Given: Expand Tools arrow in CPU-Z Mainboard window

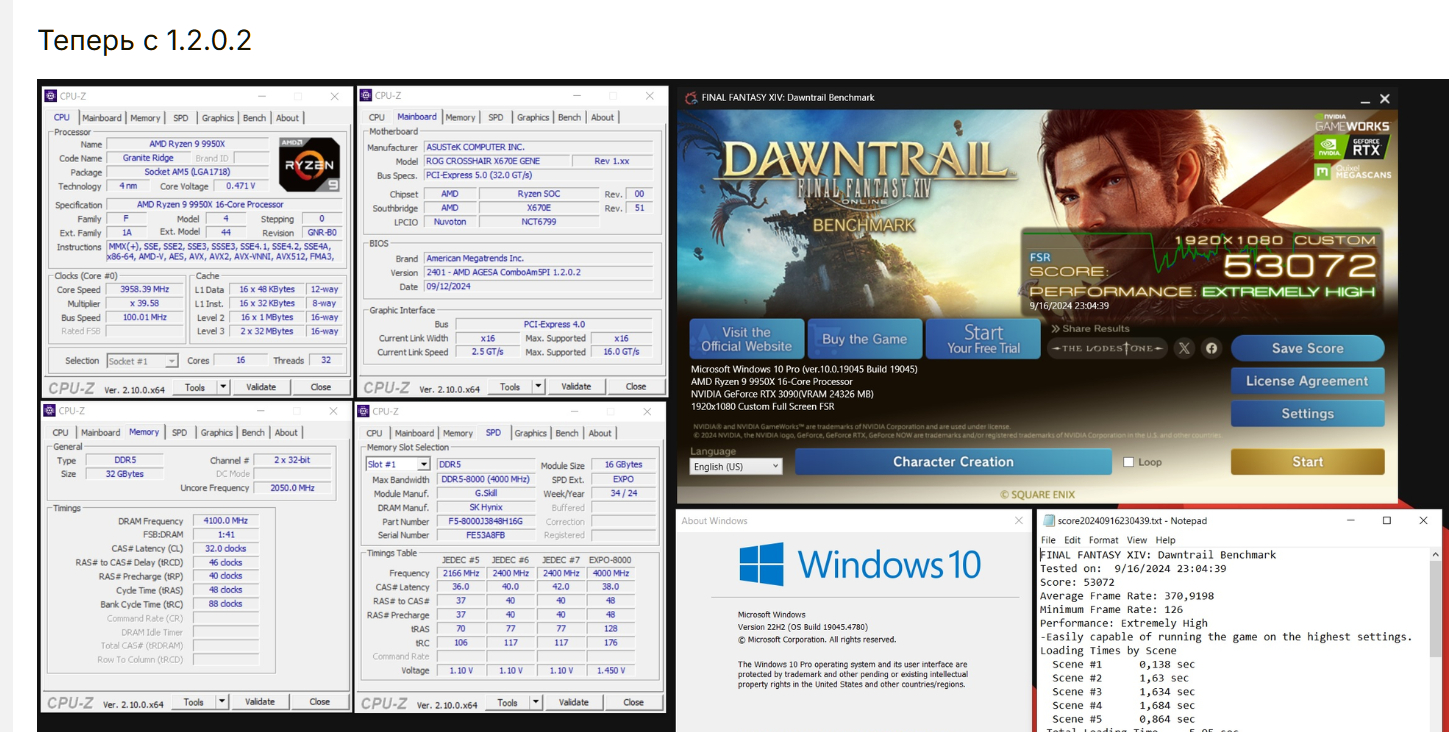Looking at the screenshot, I should pyautogui.click(x=538, y=387).
